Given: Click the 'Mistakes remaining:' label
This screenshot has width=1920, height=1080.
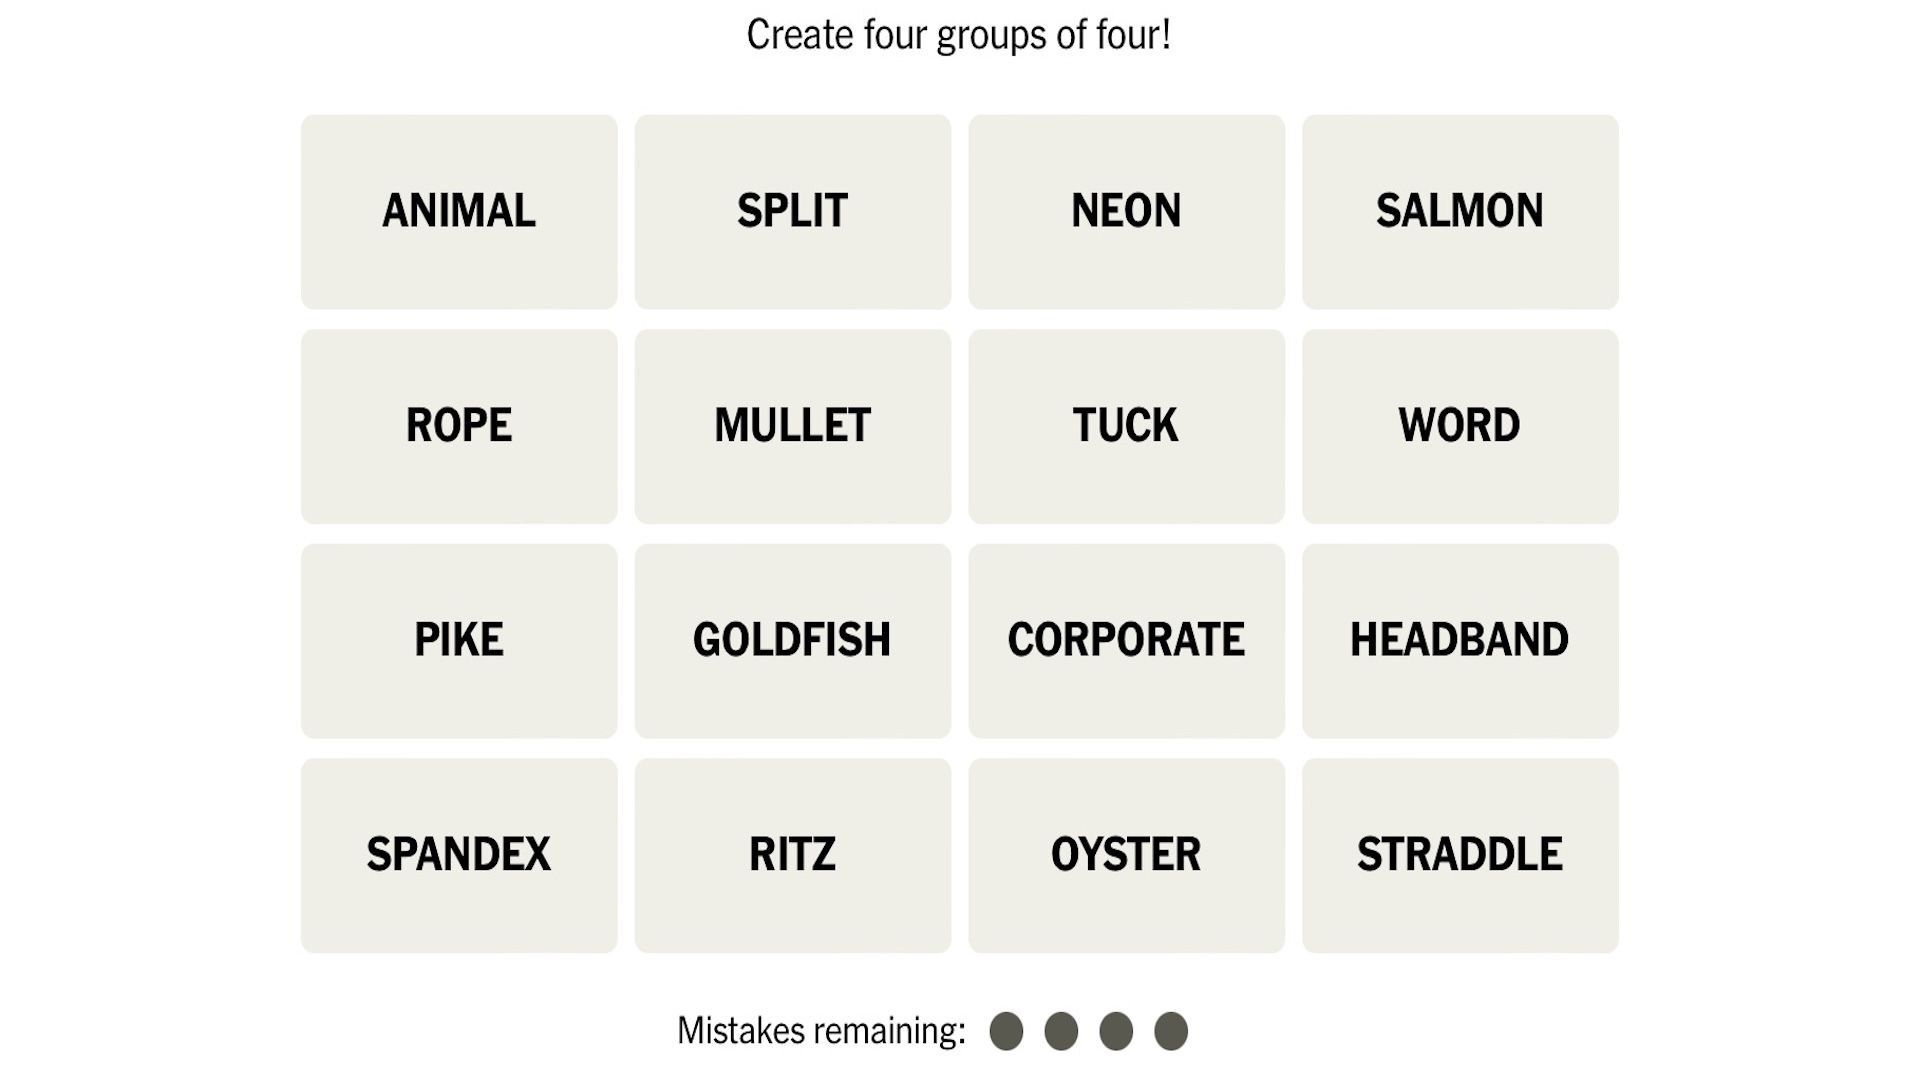Looking at the screenshot, I should (821, 1031).
